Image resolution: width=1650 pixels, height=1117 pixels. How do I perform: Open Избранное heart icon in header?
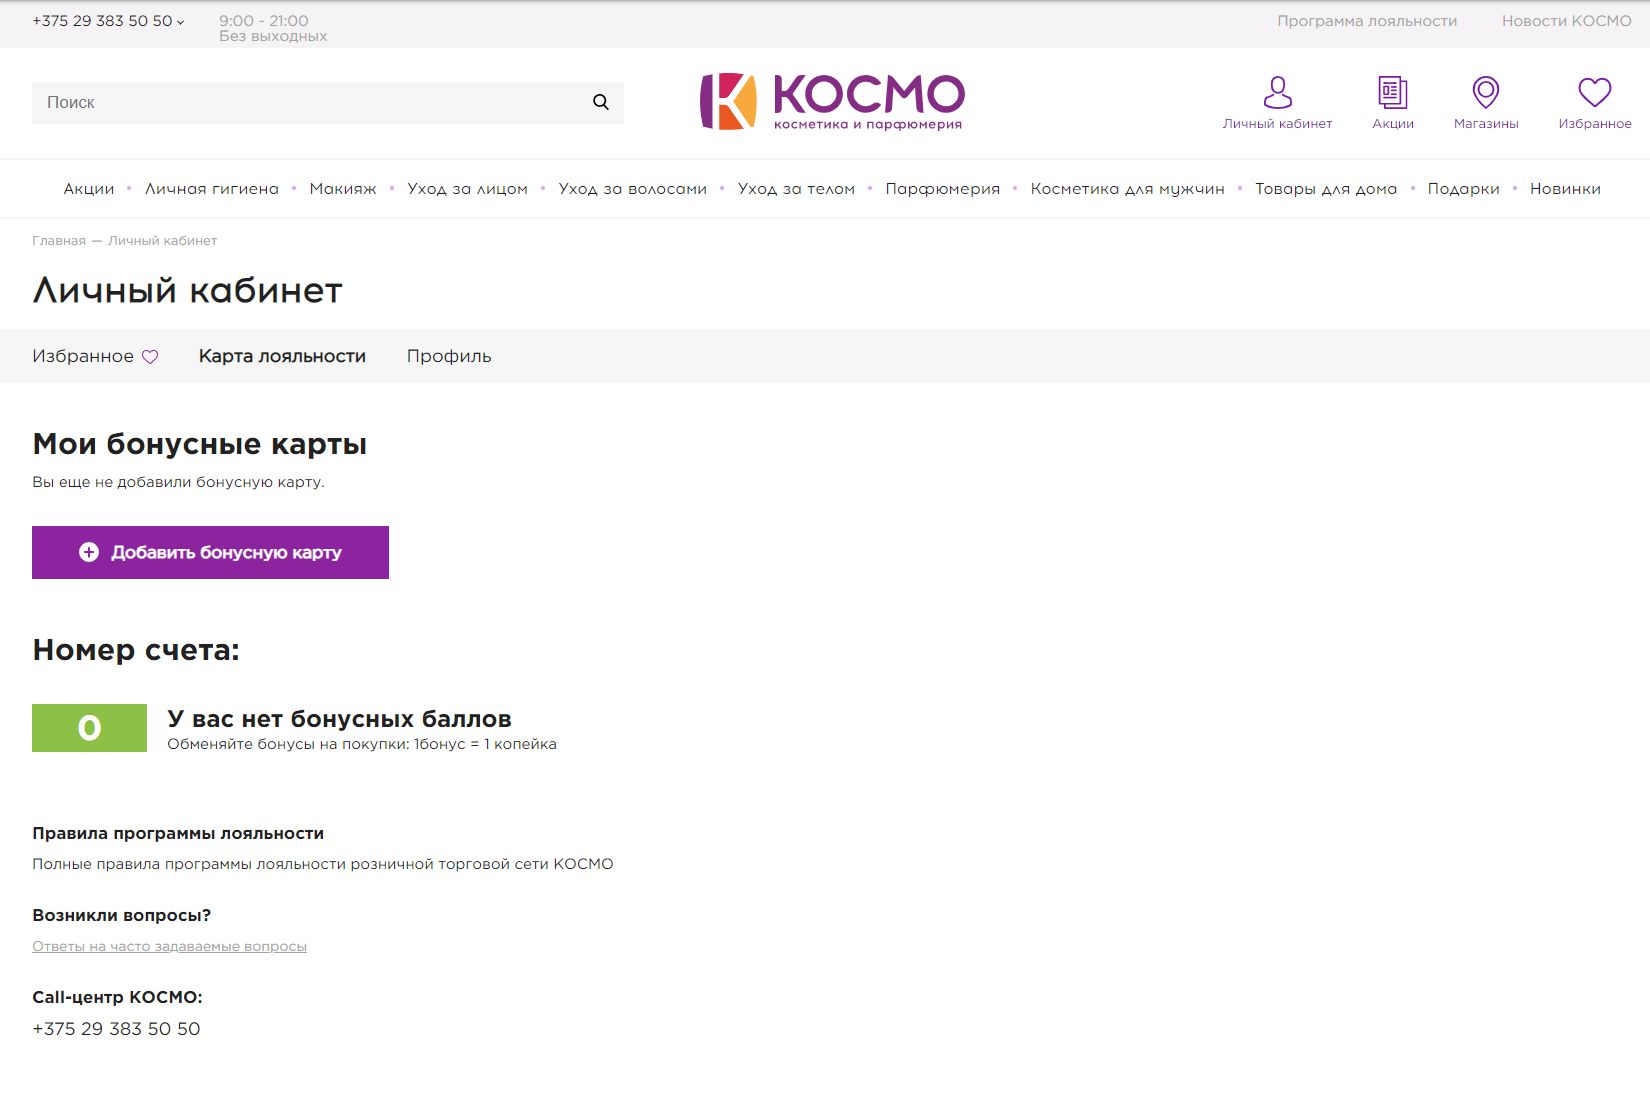[x=1594, y=92]
